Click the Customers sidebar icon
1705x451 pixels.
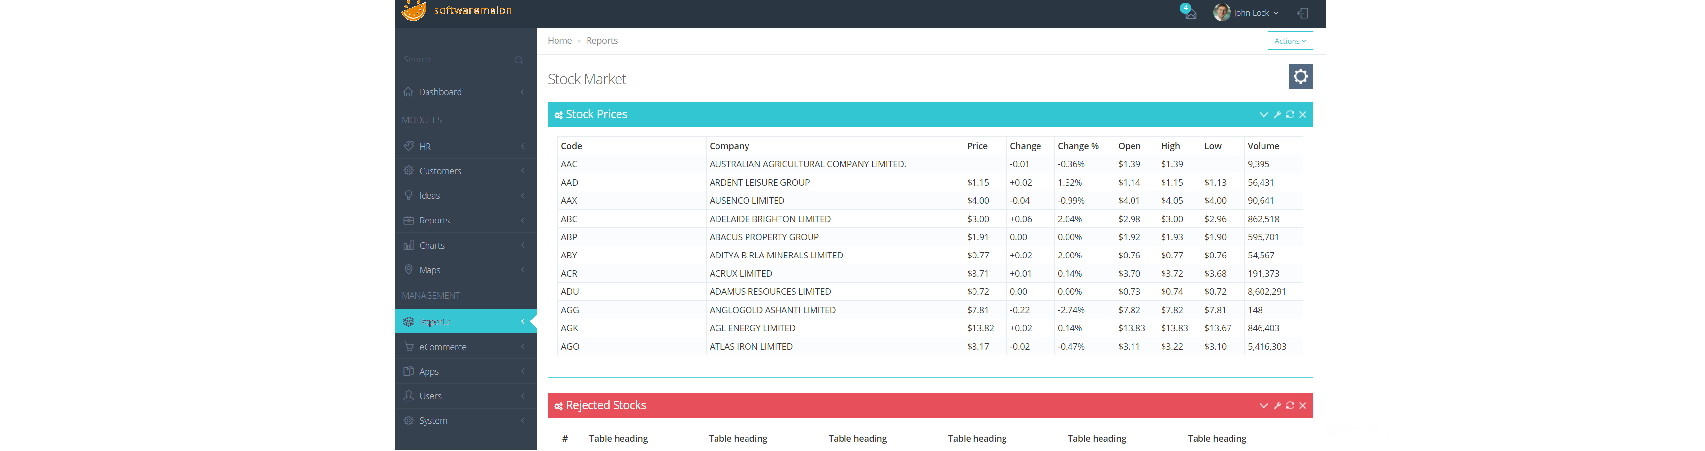point(408,171)
